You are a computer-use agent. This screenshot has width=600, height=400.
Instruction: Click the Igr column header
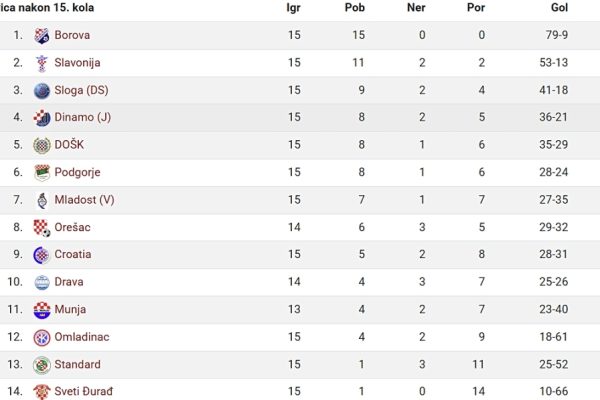pos(293,8)
